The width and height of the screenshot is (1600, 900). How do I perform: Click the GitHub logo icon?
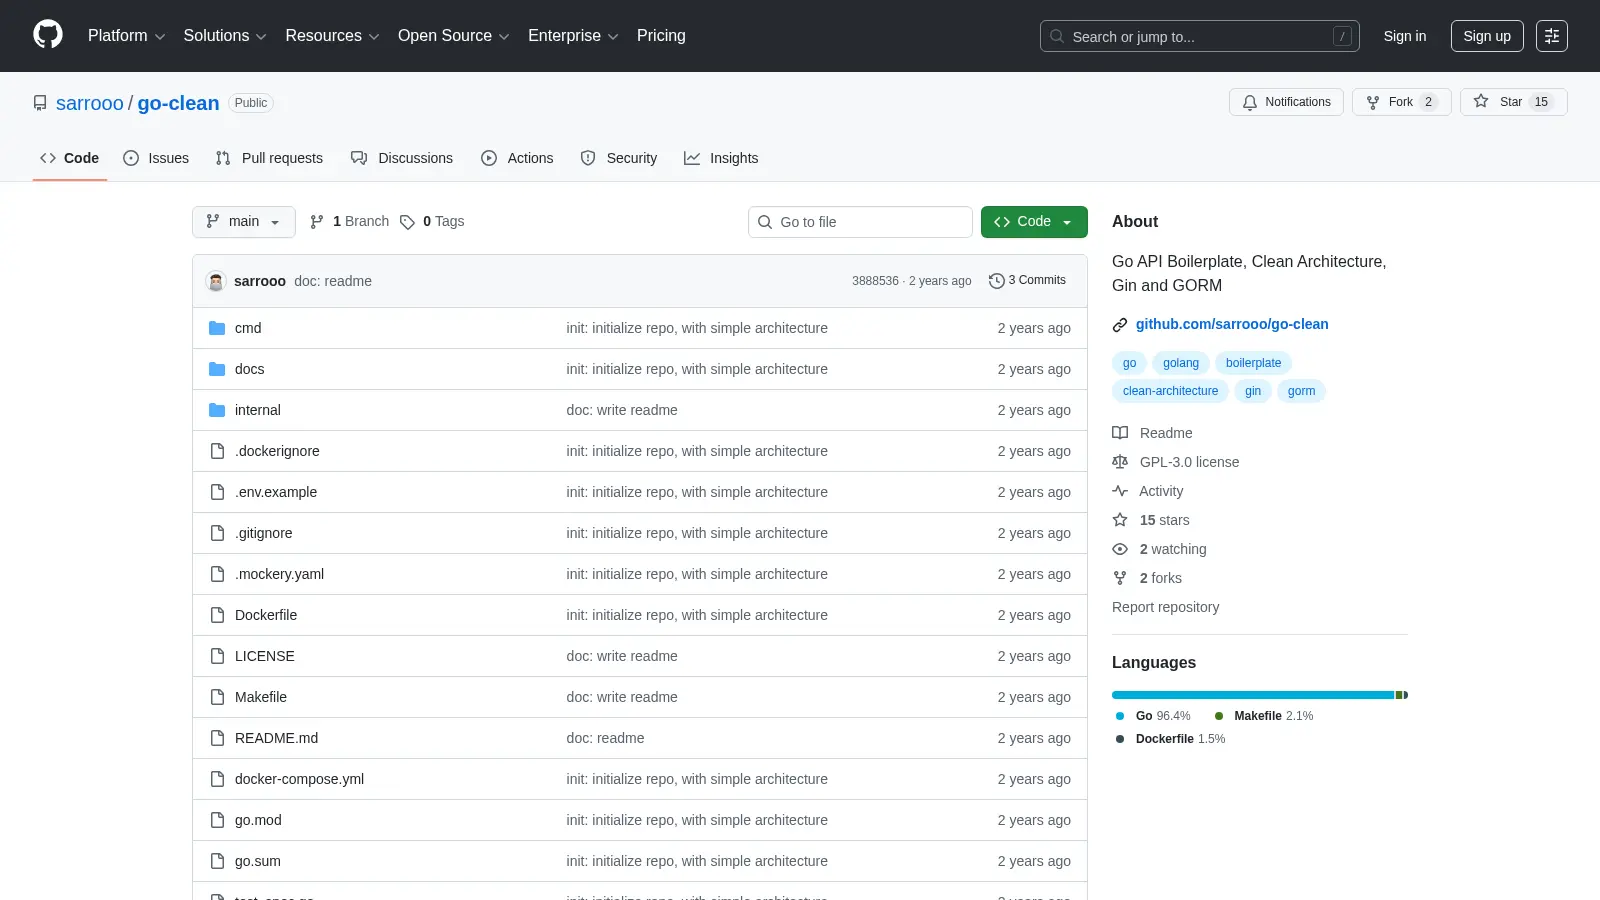48,35
